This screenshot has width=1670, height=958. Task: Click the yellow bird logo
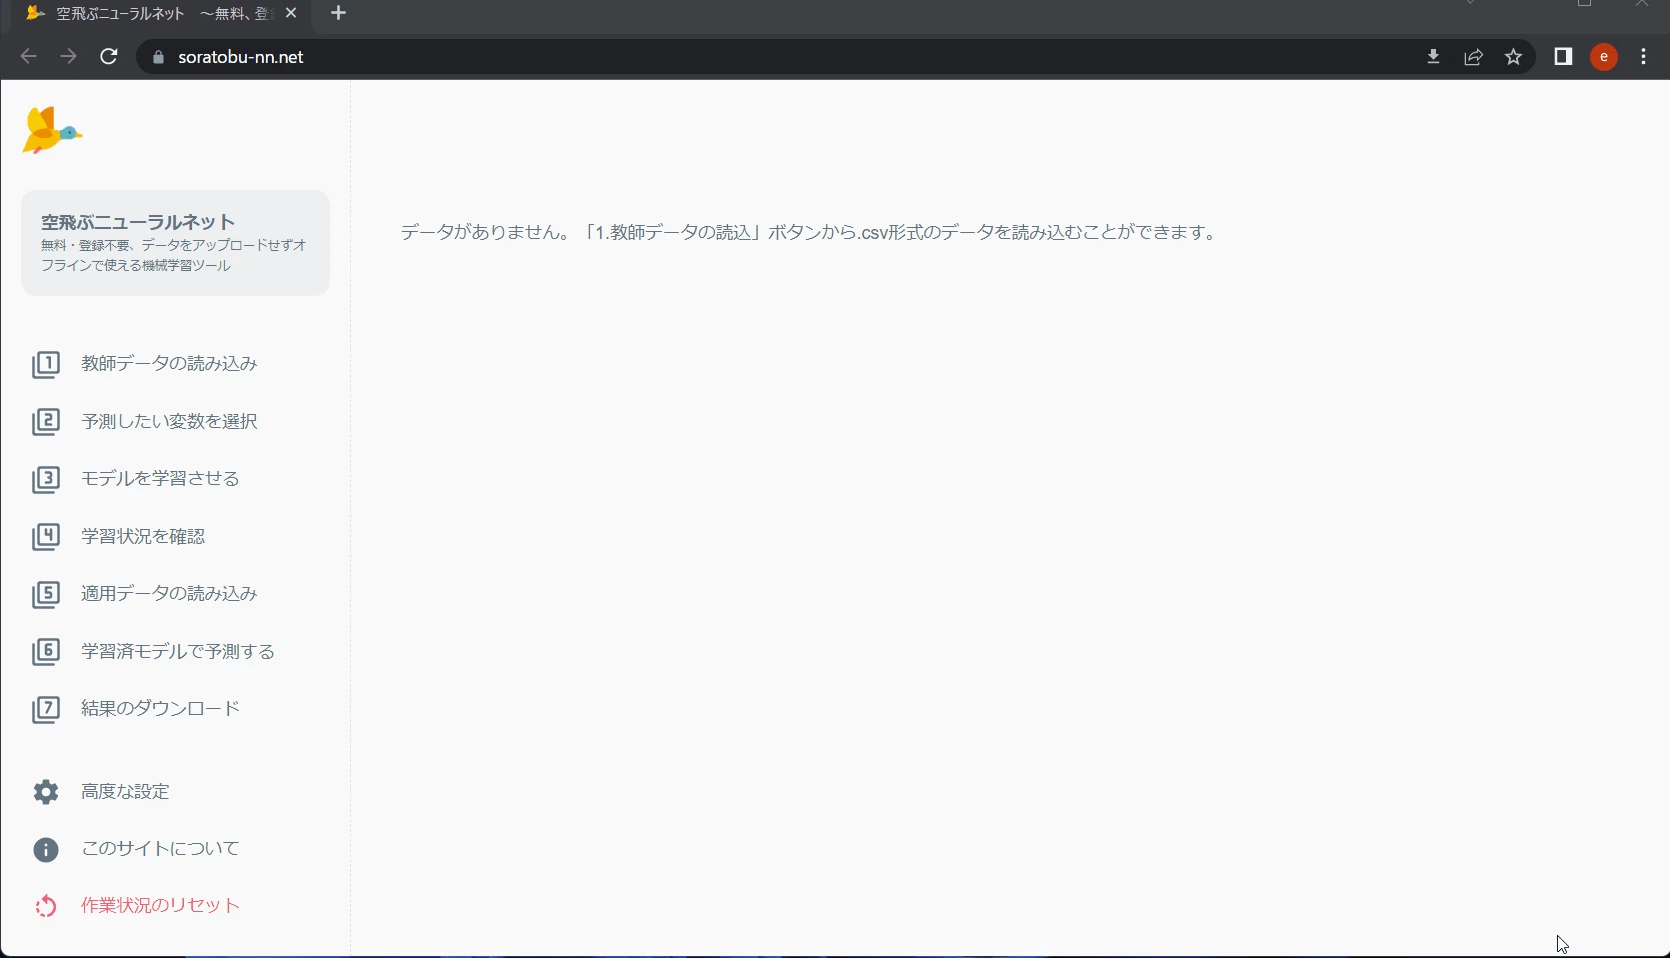pos(52,130)
